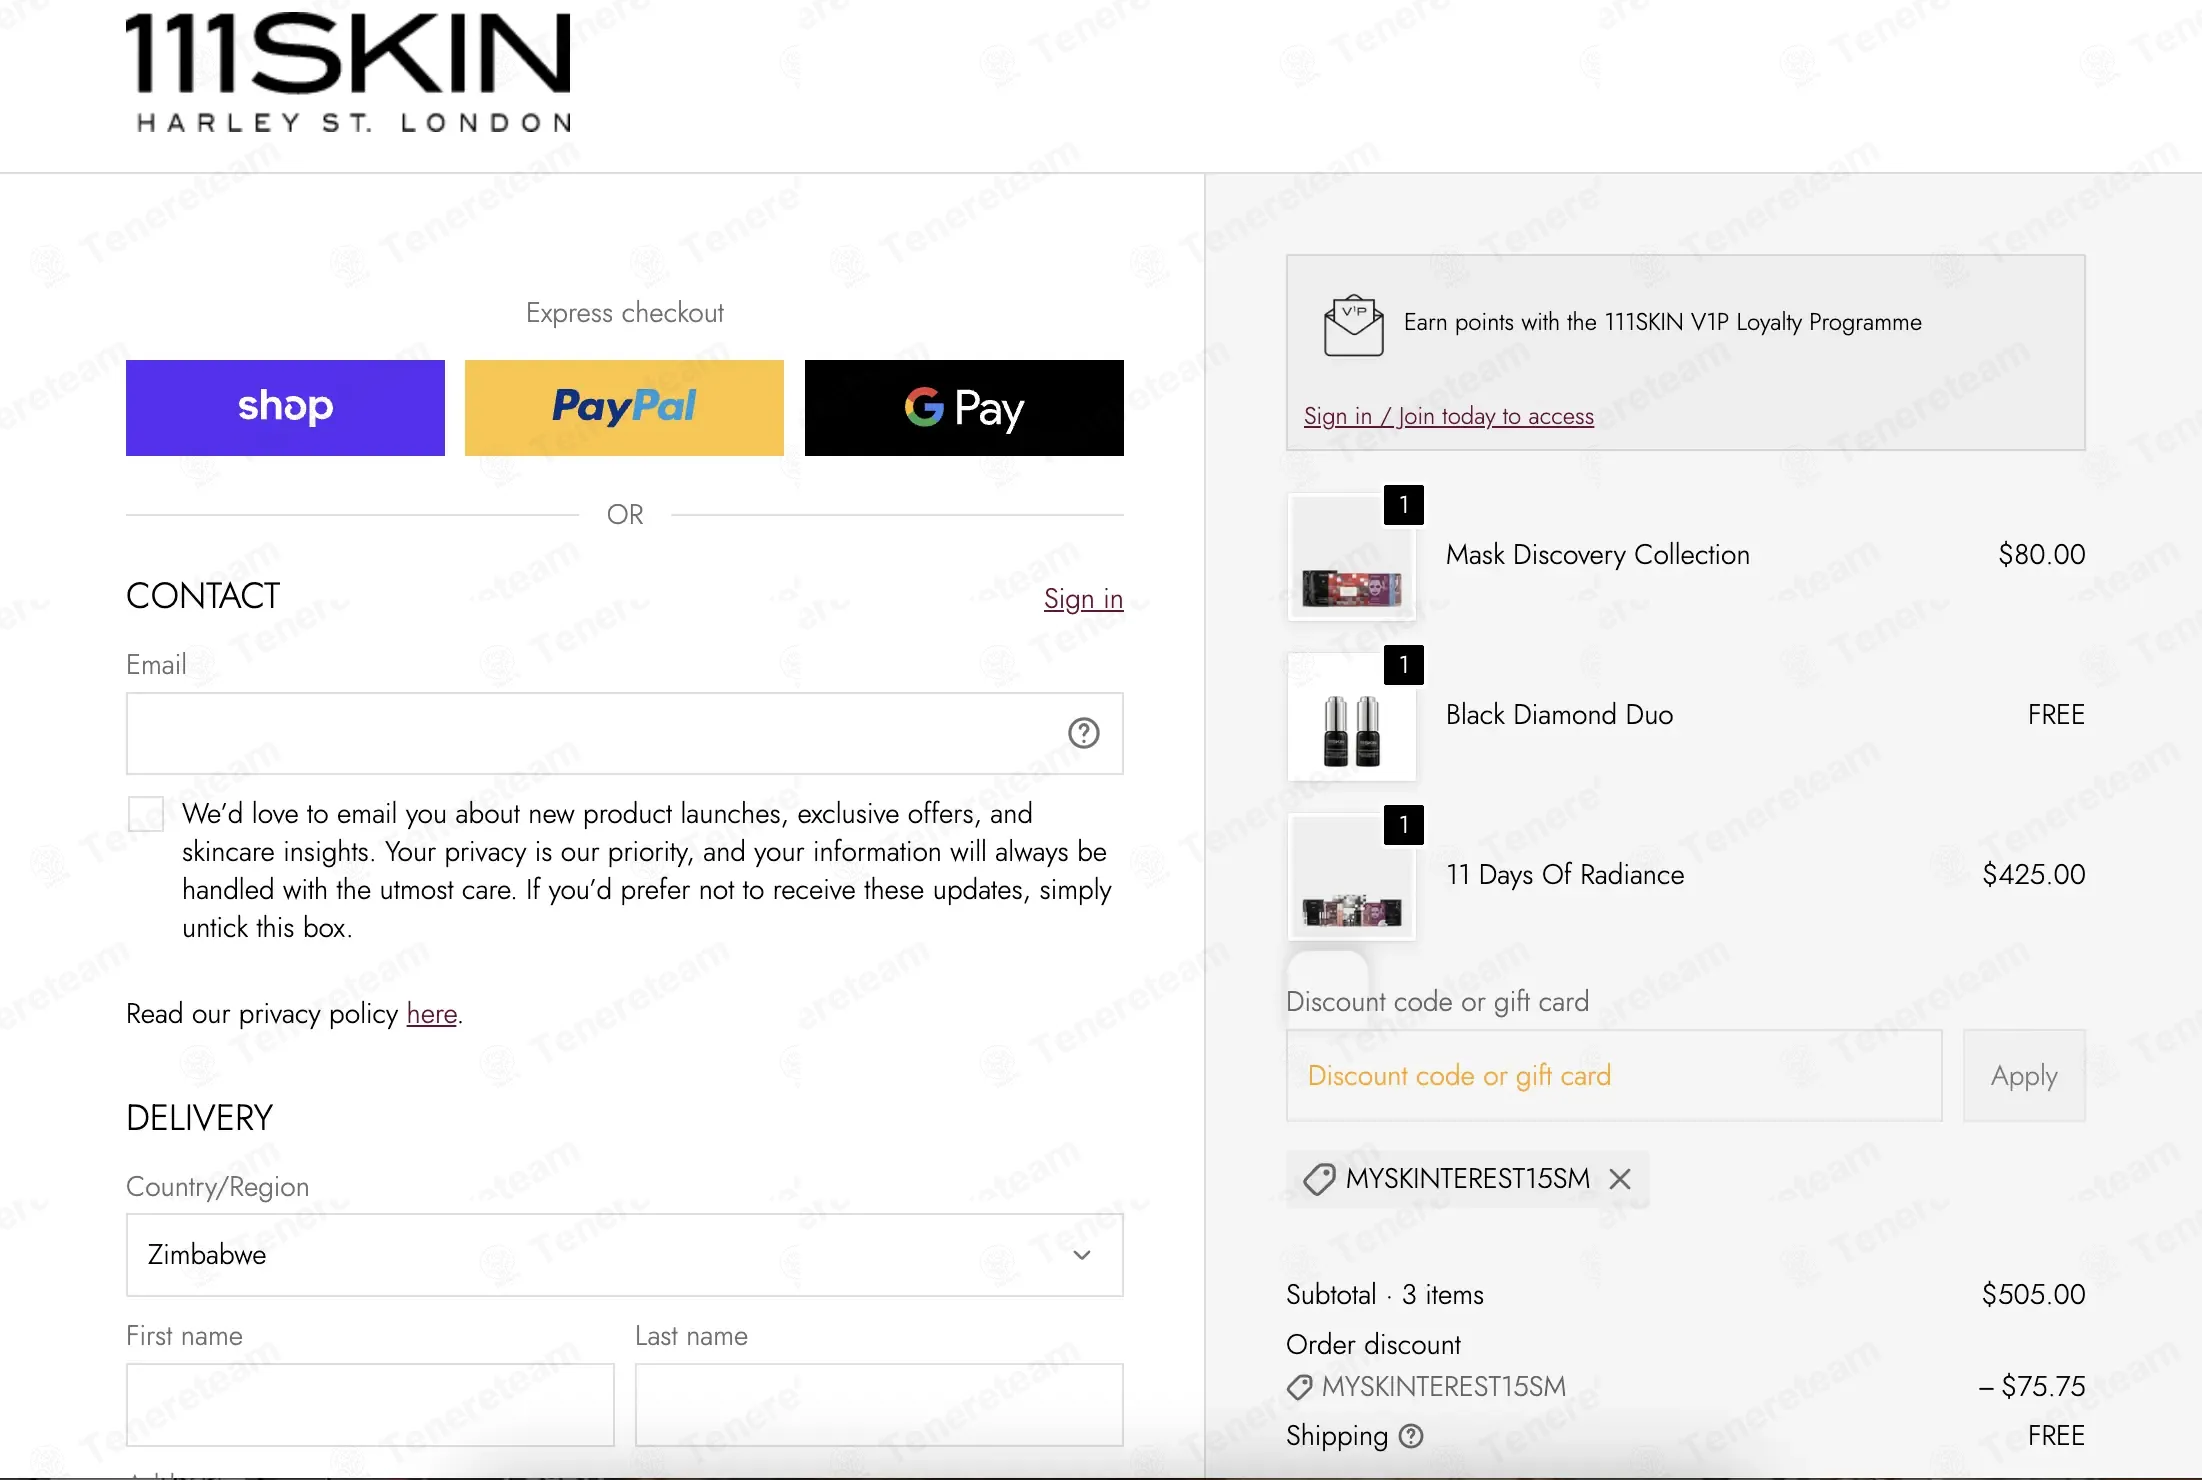
Task: Click the VIP loyalty envelope icon
Action: (x=1353, y=325)
